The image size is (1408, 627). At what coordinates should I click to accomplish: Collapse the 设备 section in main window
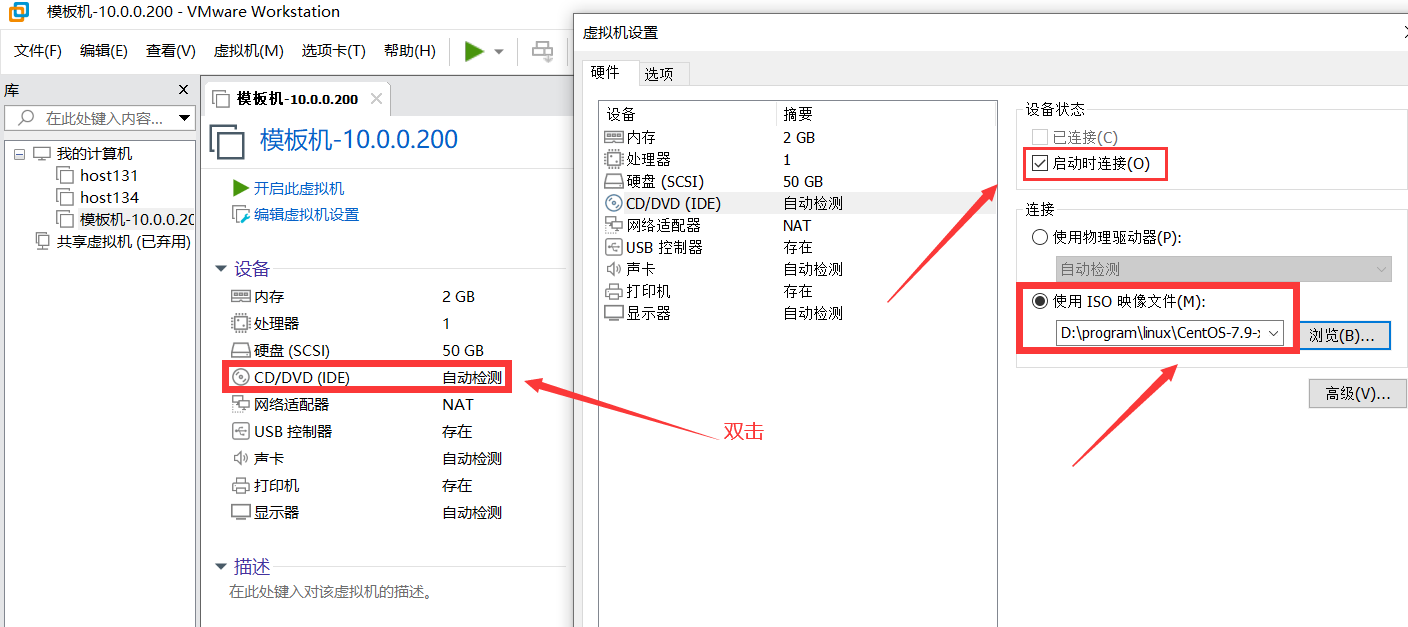coord(220,269)
